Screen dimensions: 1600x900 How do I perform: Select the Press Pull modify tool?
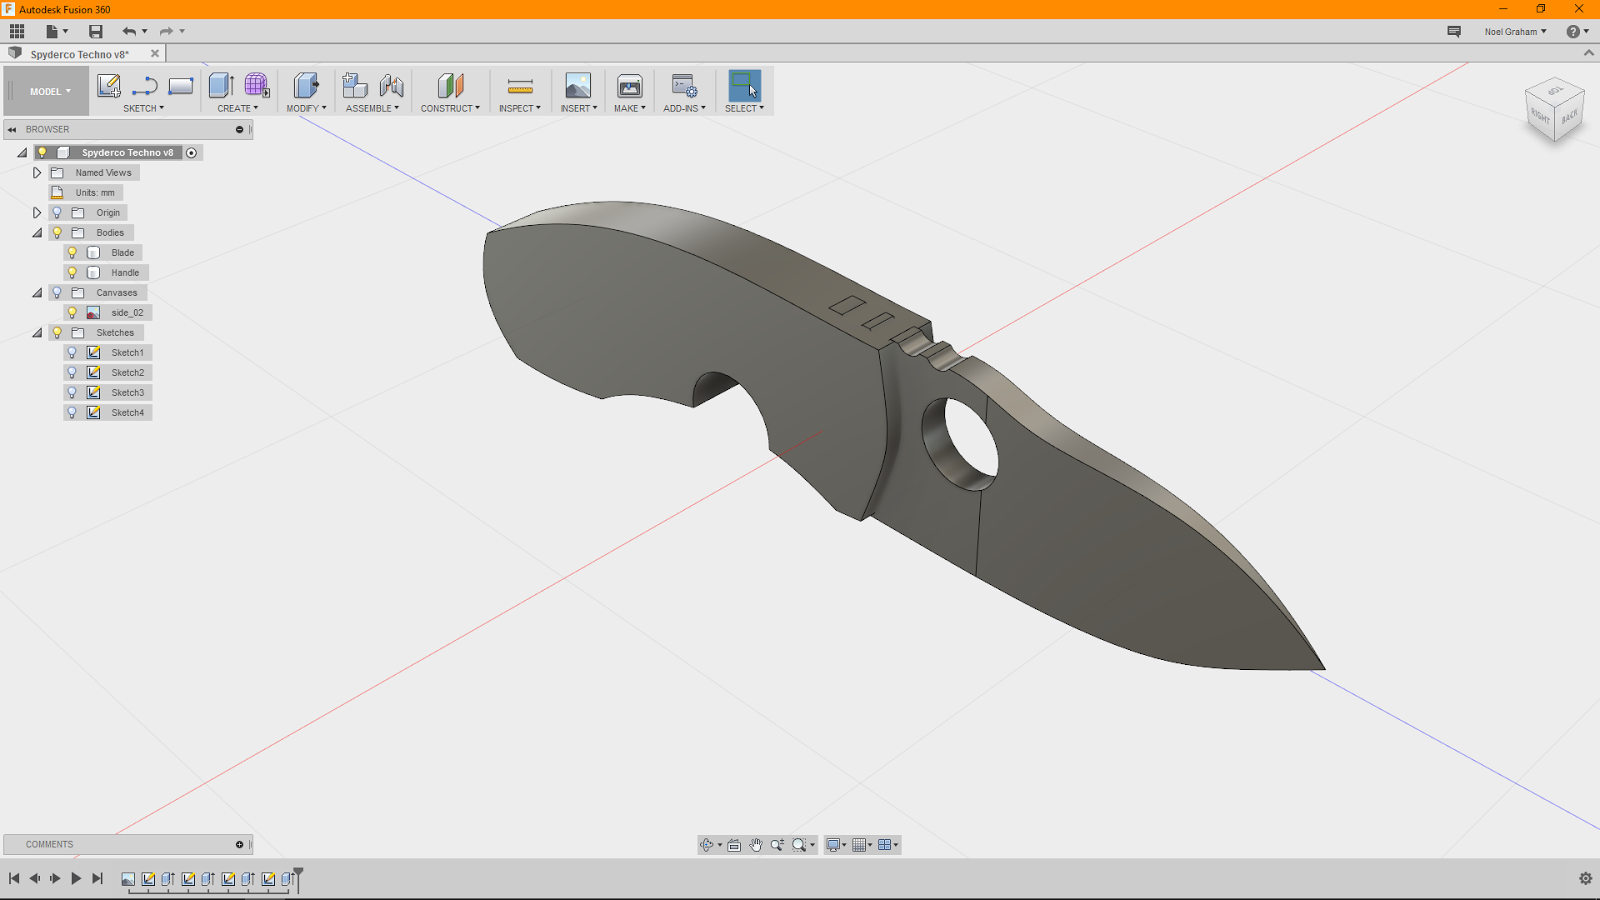306,85
